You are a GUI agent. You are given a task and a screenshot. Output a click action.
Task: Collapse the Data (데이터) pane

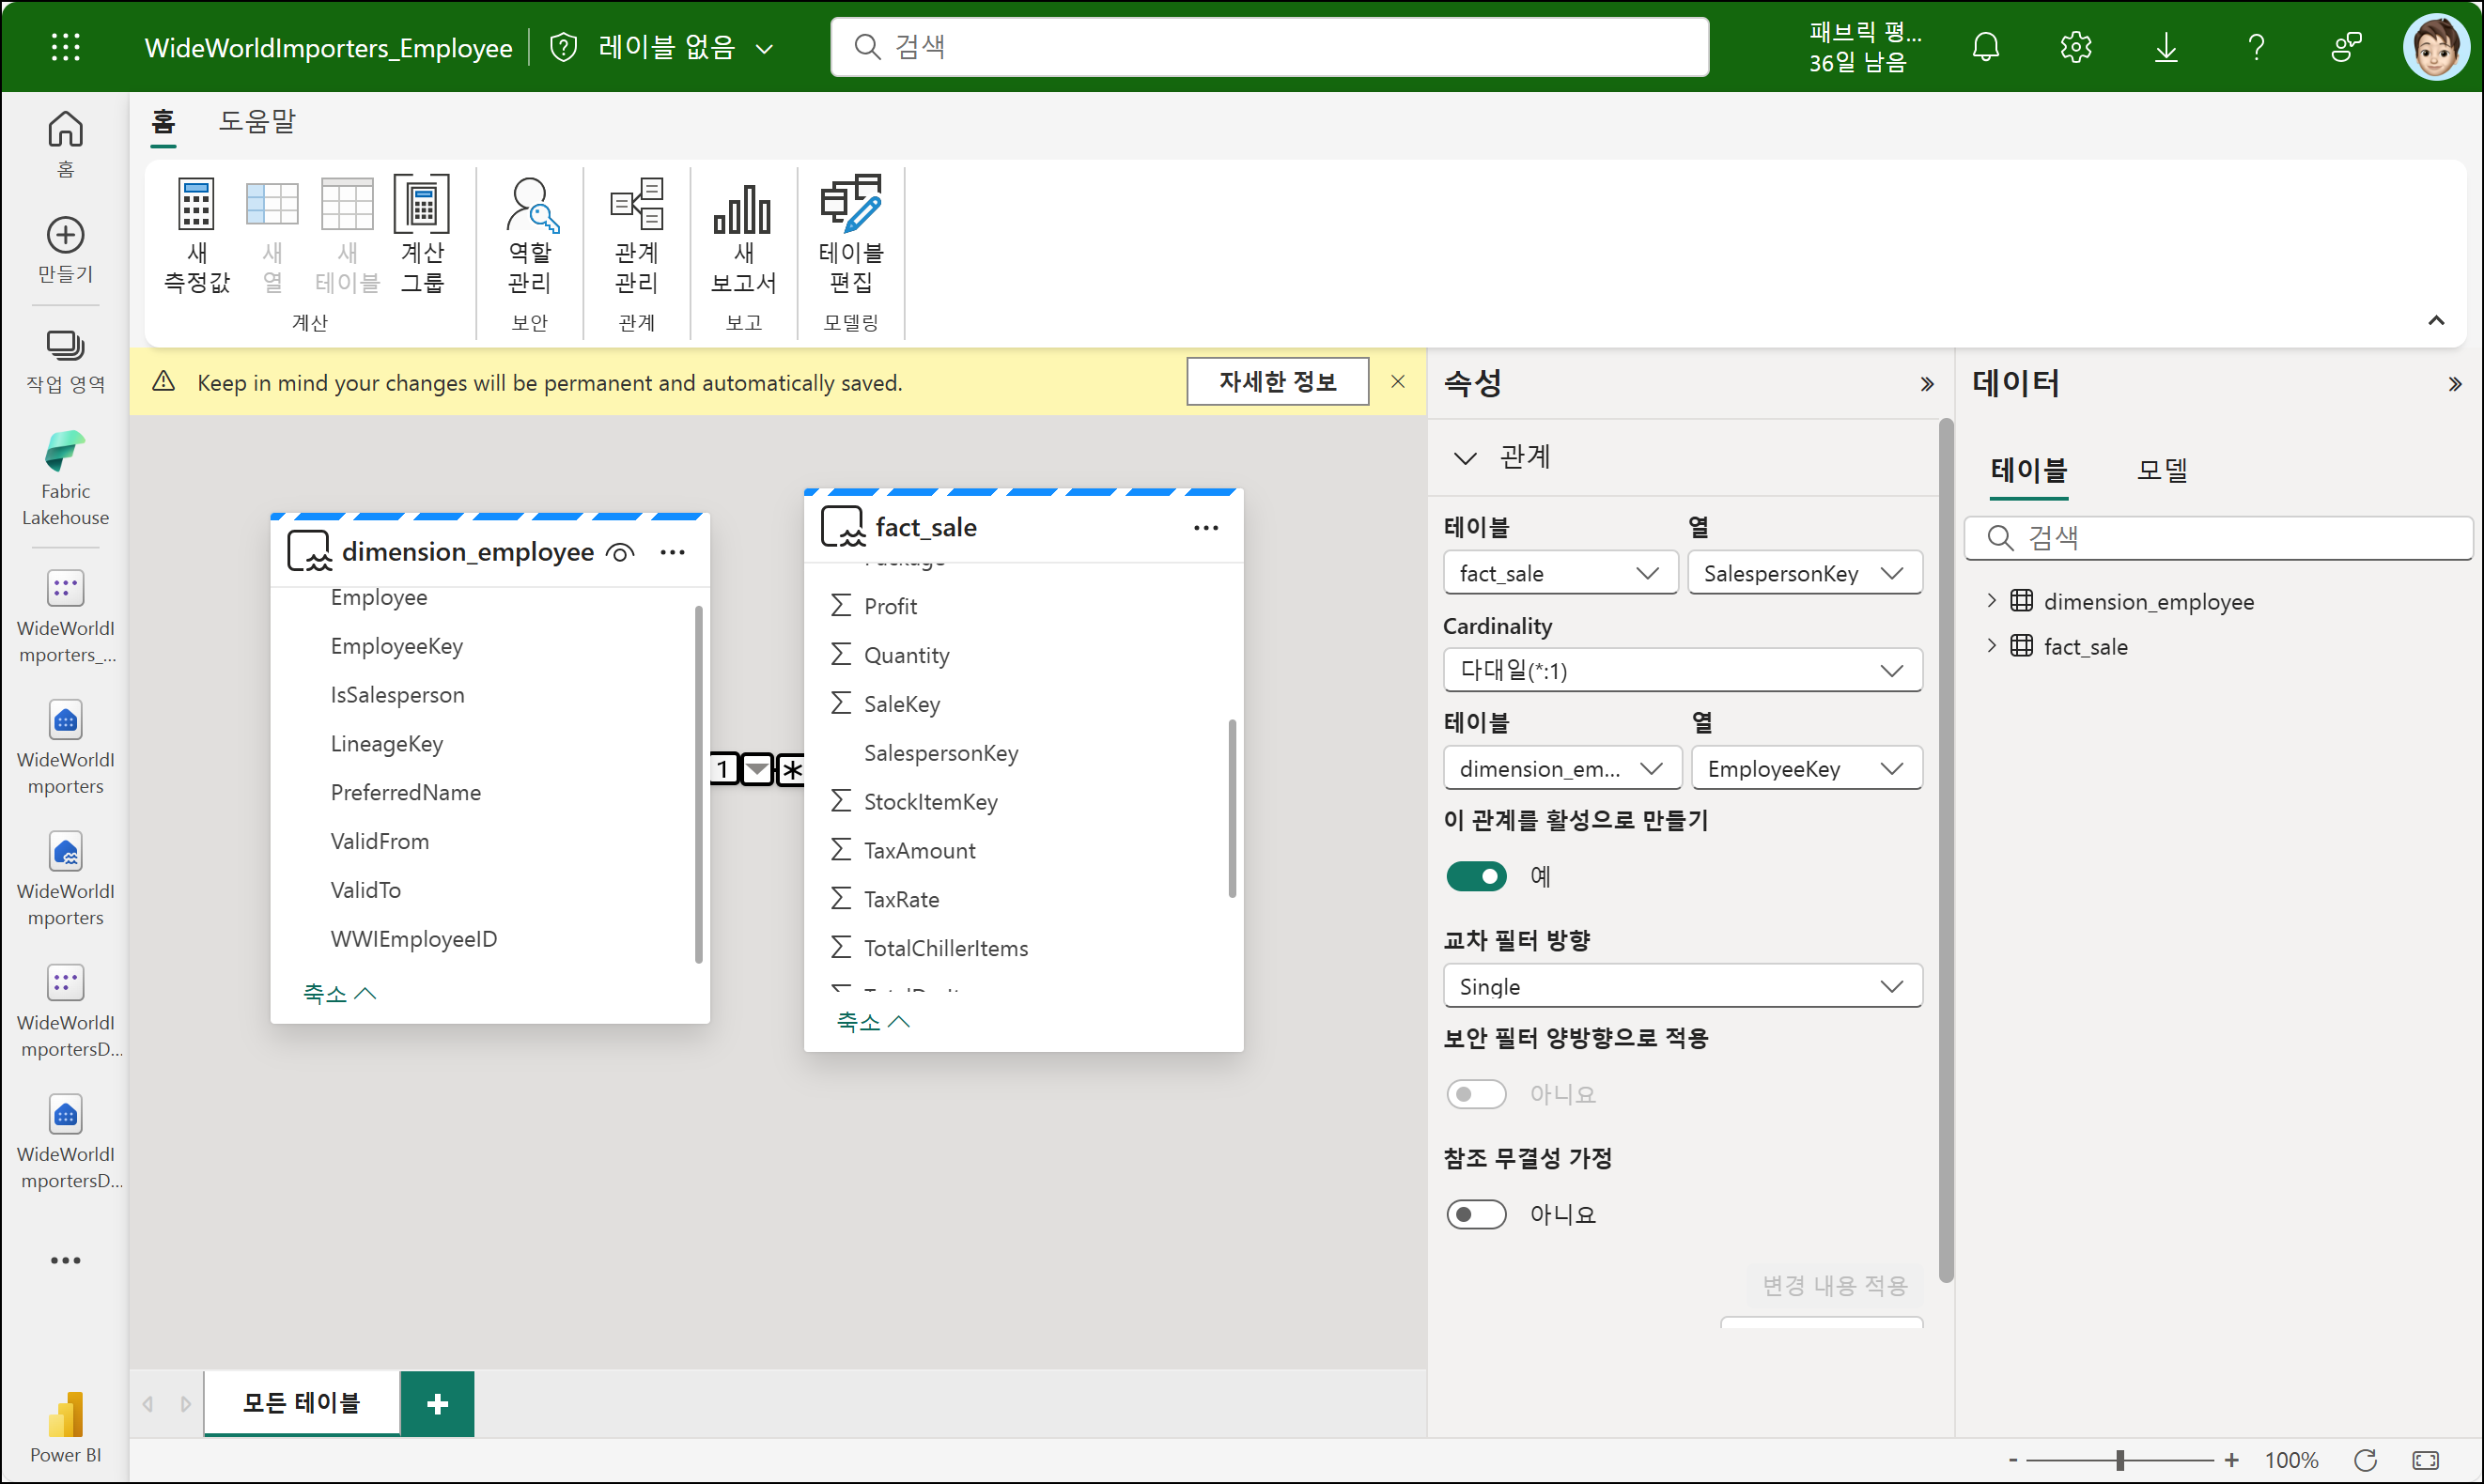[x=2454, y=384]
